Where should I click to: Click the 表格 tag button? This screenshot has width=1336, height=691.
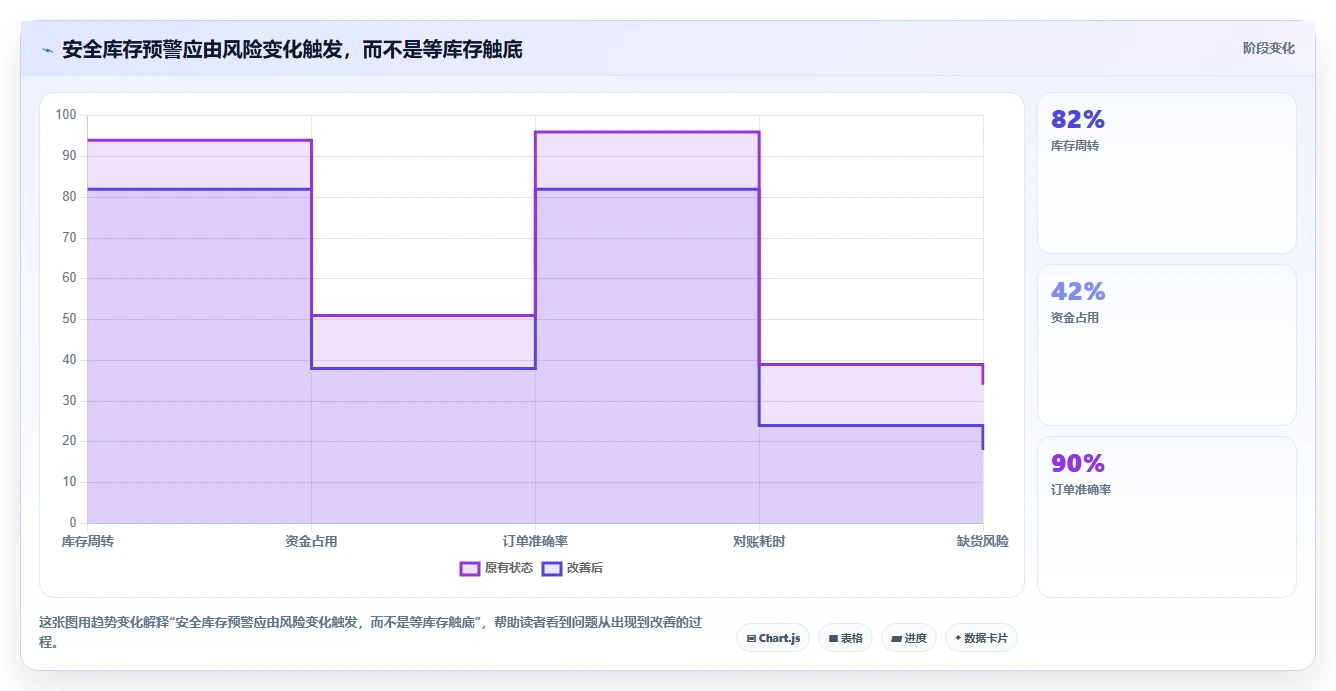point(846,638)
